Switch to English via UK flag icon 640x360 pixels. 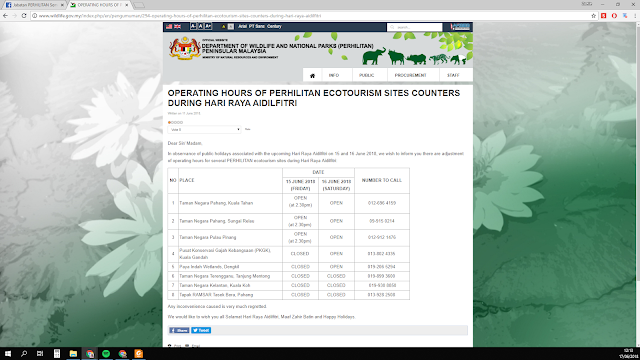(178, 27)
